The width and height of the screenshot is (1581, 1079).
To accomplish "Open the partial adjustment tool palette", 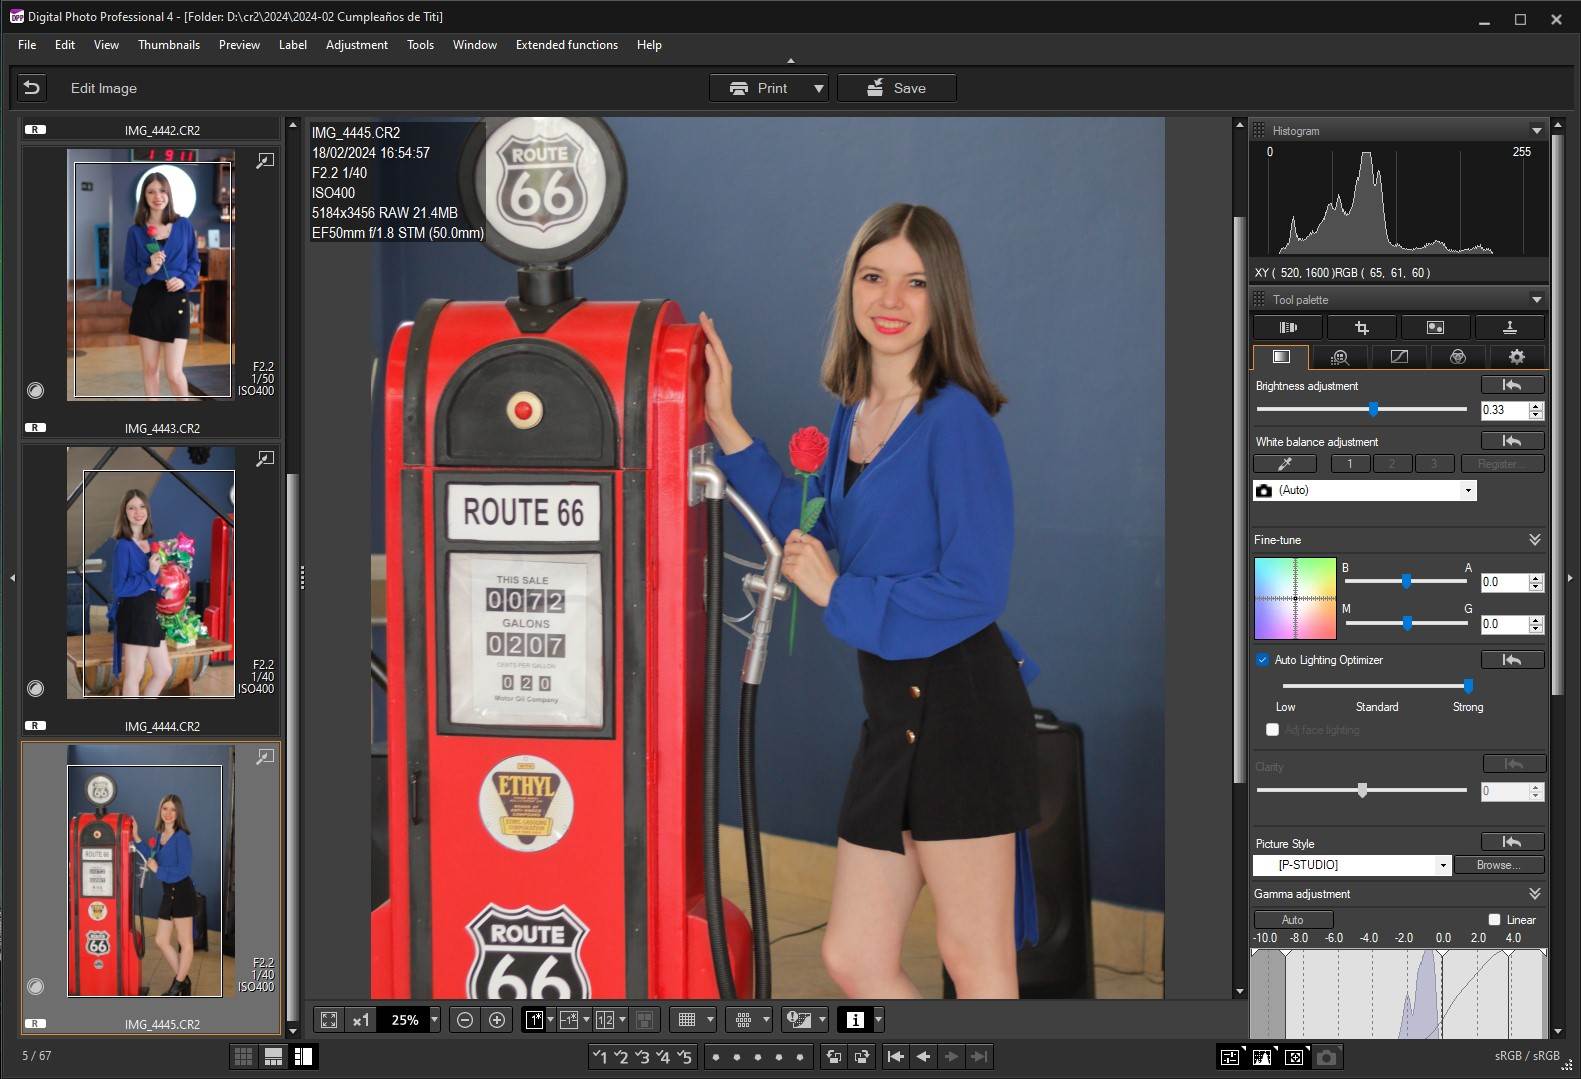I will click(1435, 328).
